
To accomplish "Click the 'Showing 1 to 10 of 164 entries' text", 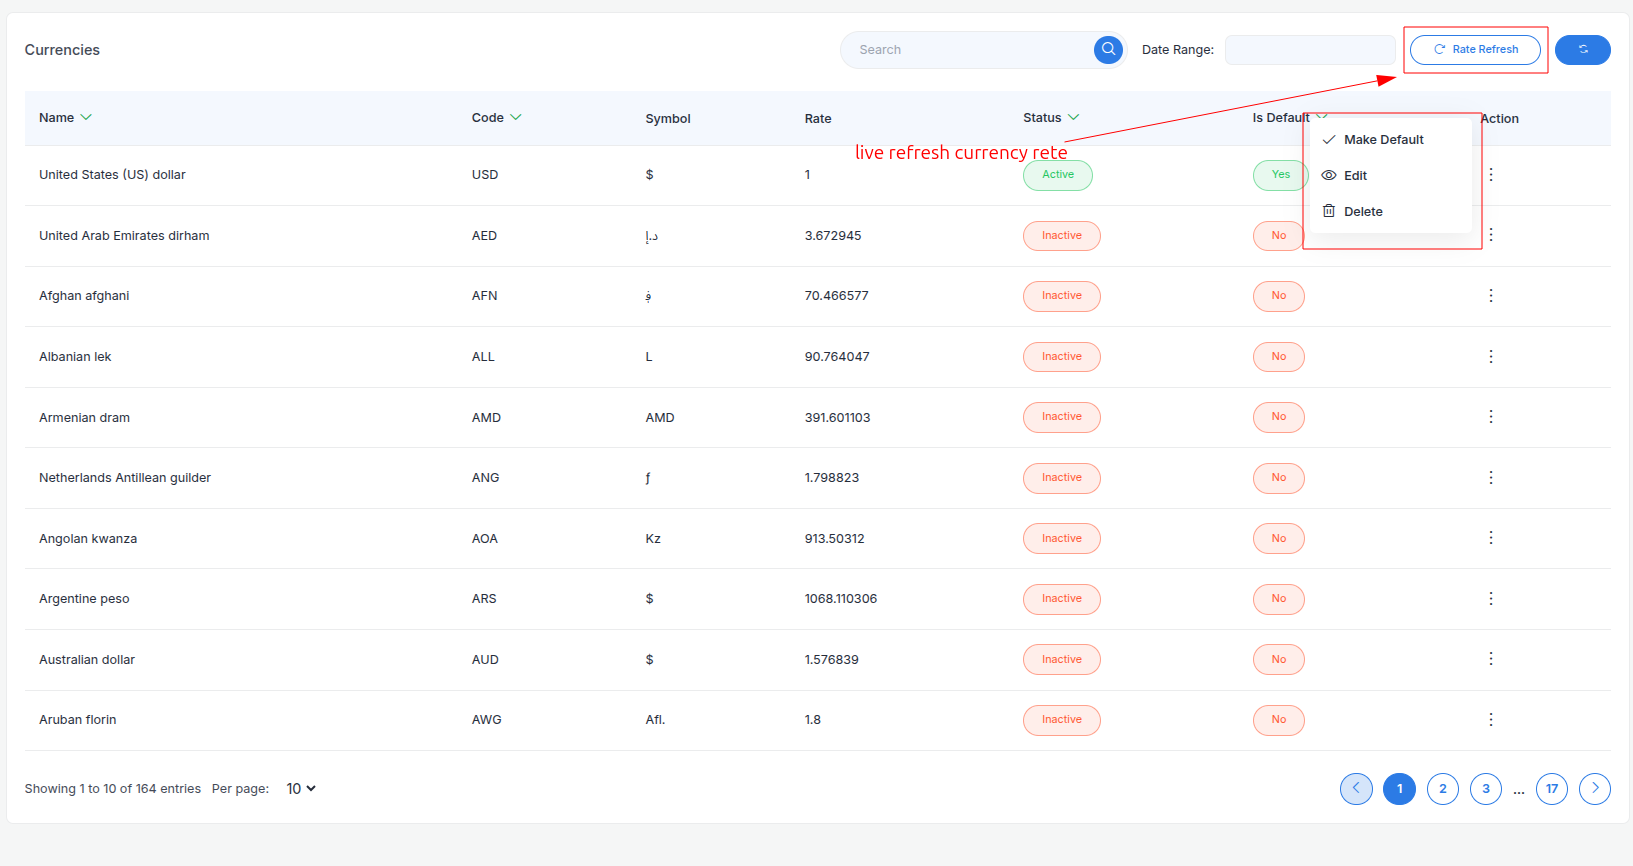I will 113,789.
